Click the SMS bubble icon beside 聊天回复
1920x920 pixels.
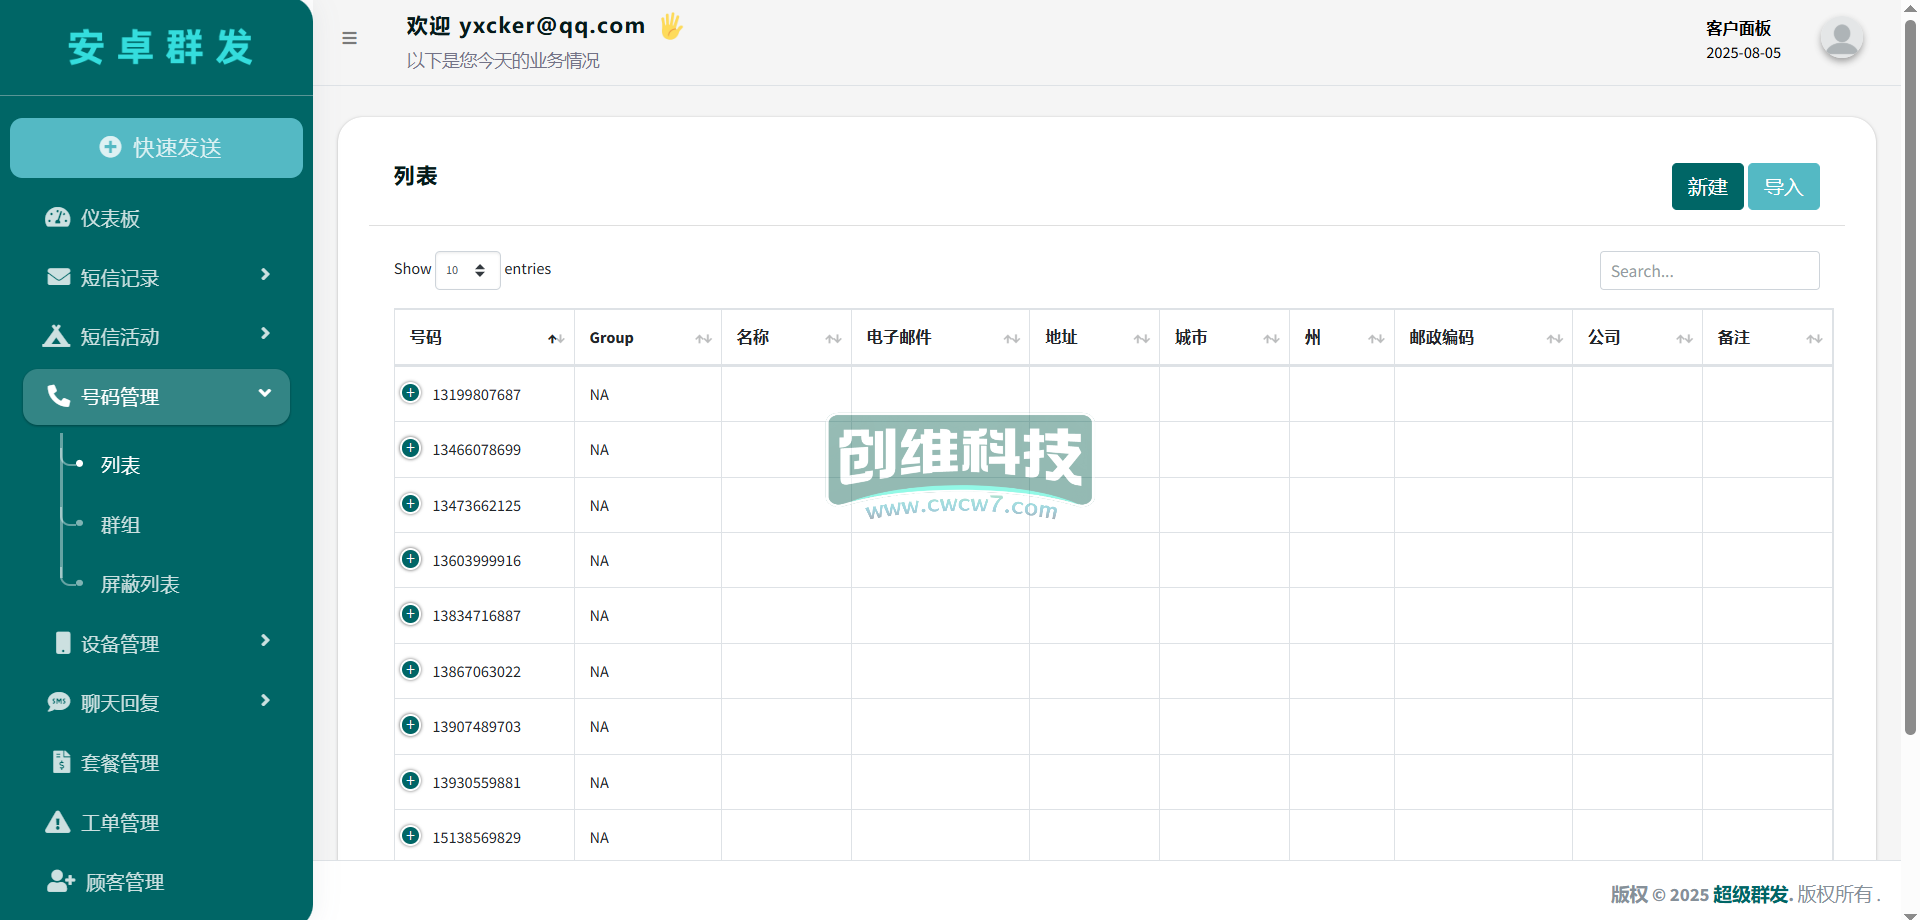click(x=59, y=702)
